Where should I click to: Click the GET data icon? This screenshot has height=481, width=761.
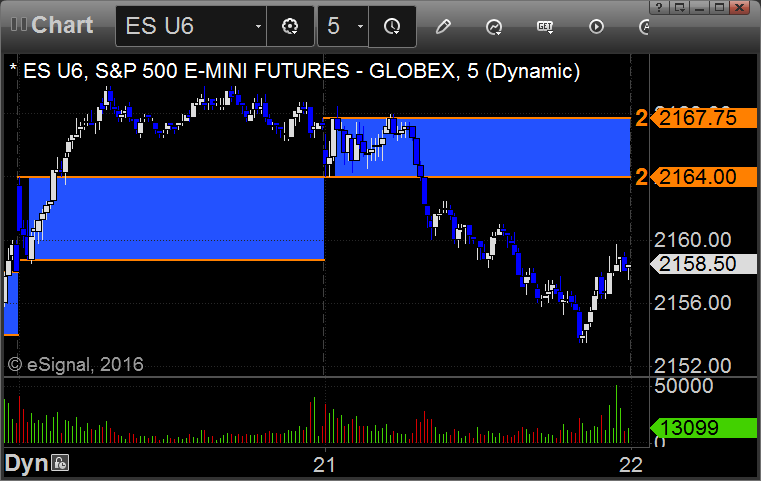tap(545, 27)
